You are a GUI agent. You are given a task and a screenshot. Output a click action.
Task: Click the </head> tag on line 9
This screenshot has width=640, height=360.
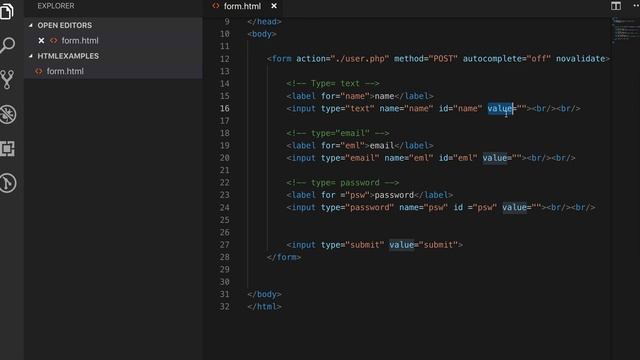pos(264,22)
